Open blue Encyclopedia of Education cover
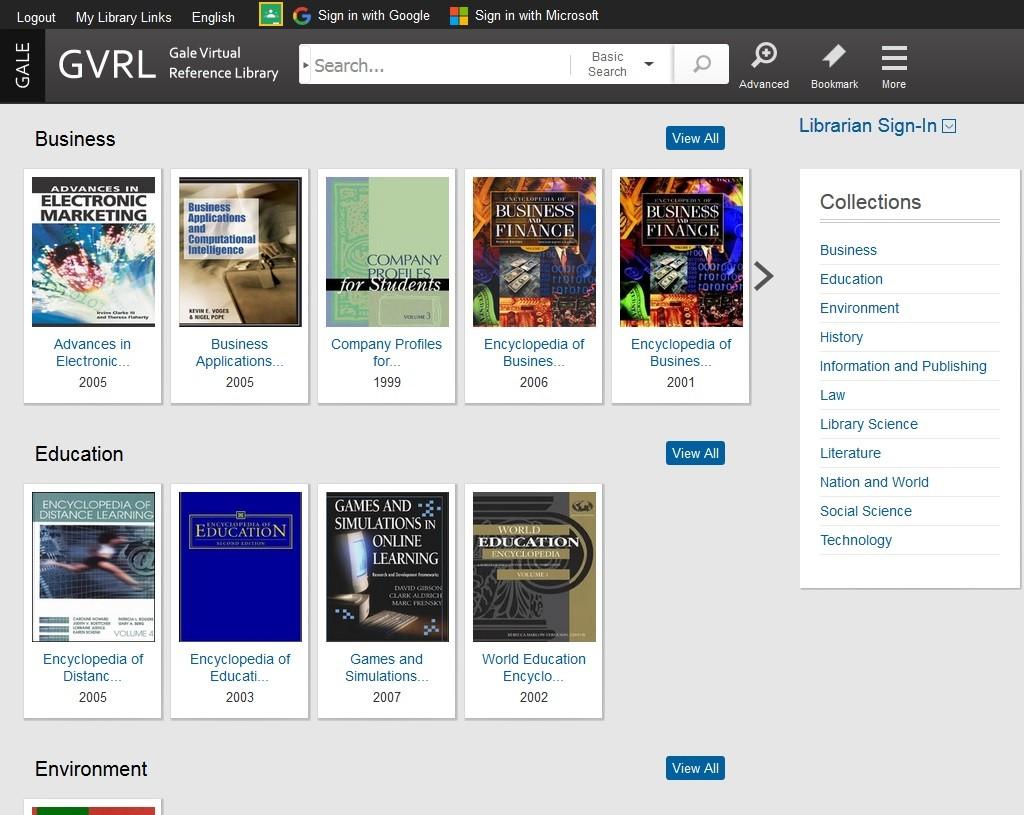This screenshot has width=1024, height=815. point(240,567)
